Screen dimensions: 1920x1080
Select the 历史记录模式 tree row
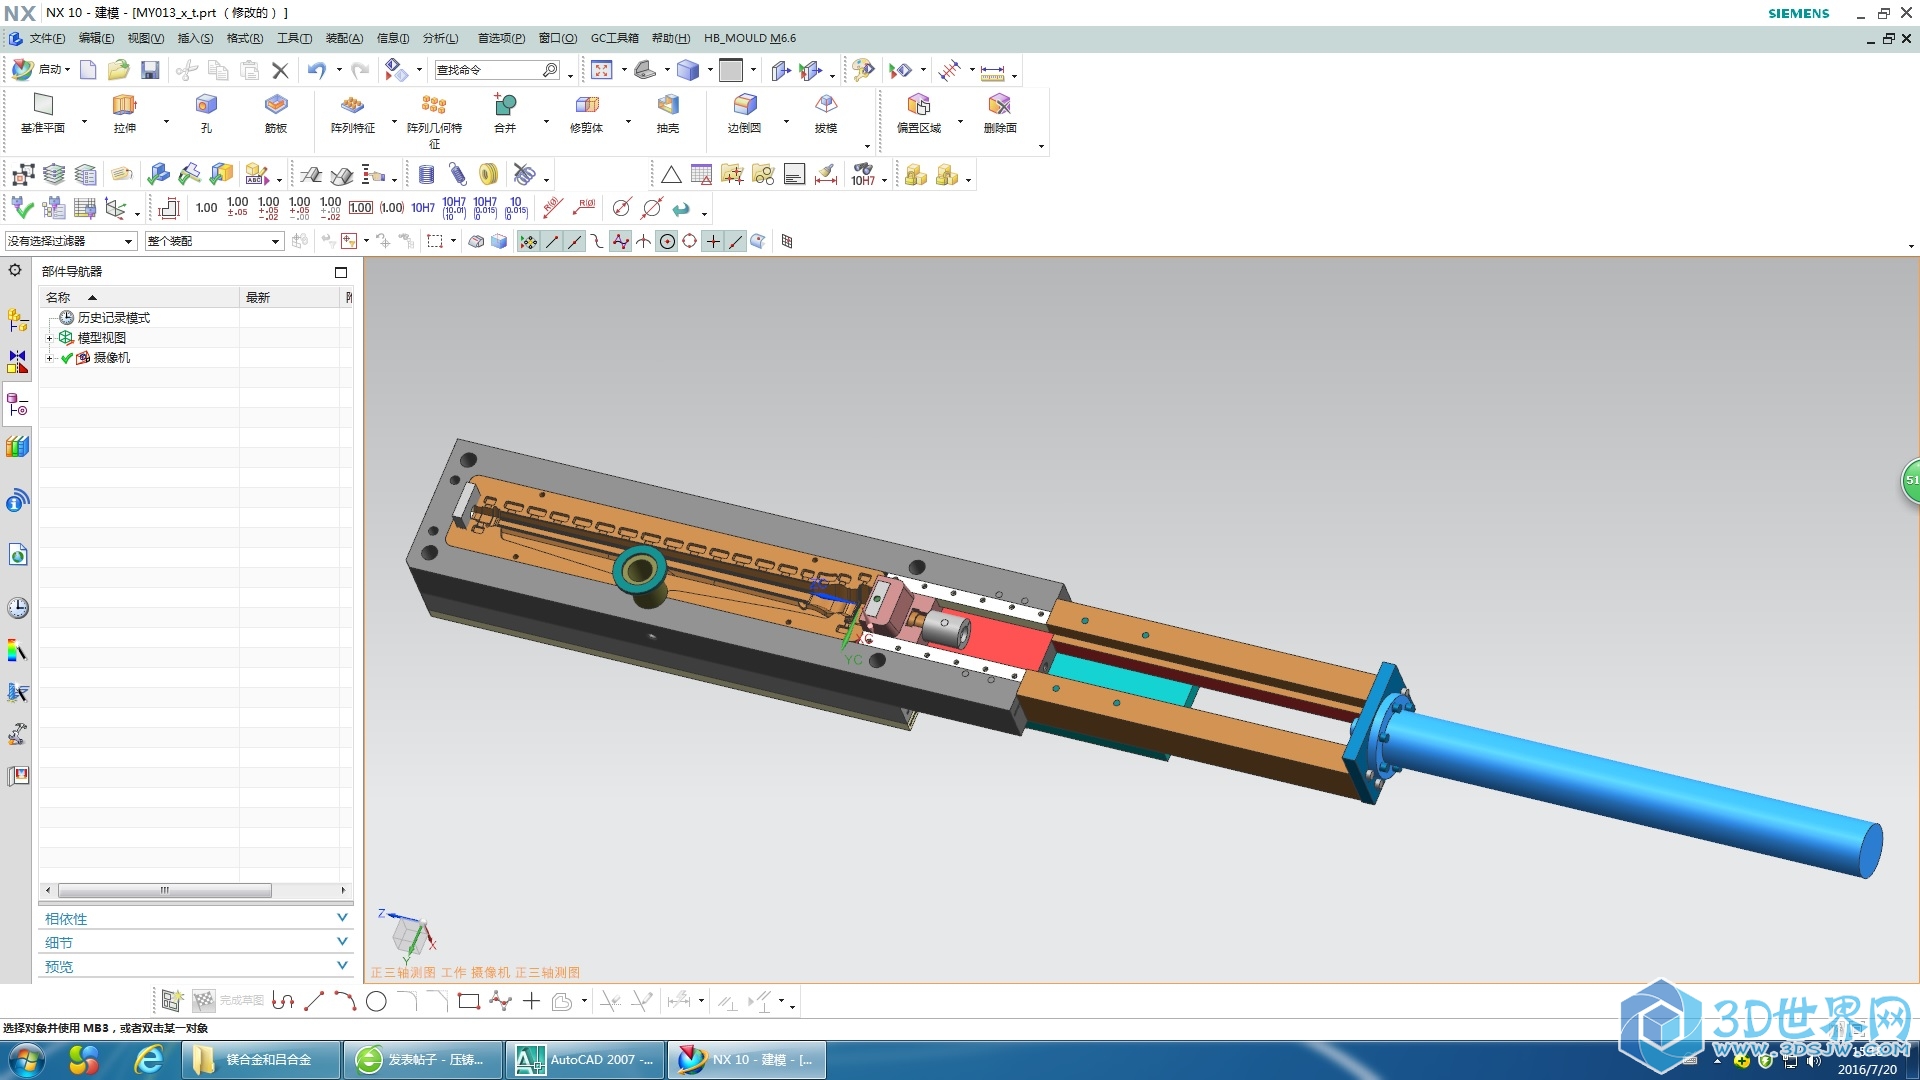point(113,318)
